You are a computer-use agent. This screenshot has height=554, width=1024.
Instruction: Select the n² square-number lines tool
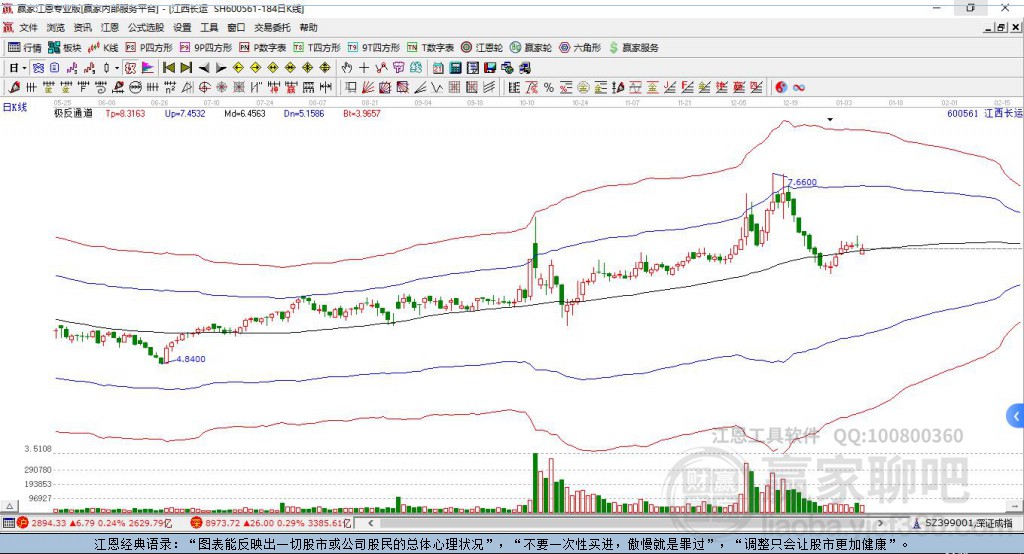[x=170, y=87]
